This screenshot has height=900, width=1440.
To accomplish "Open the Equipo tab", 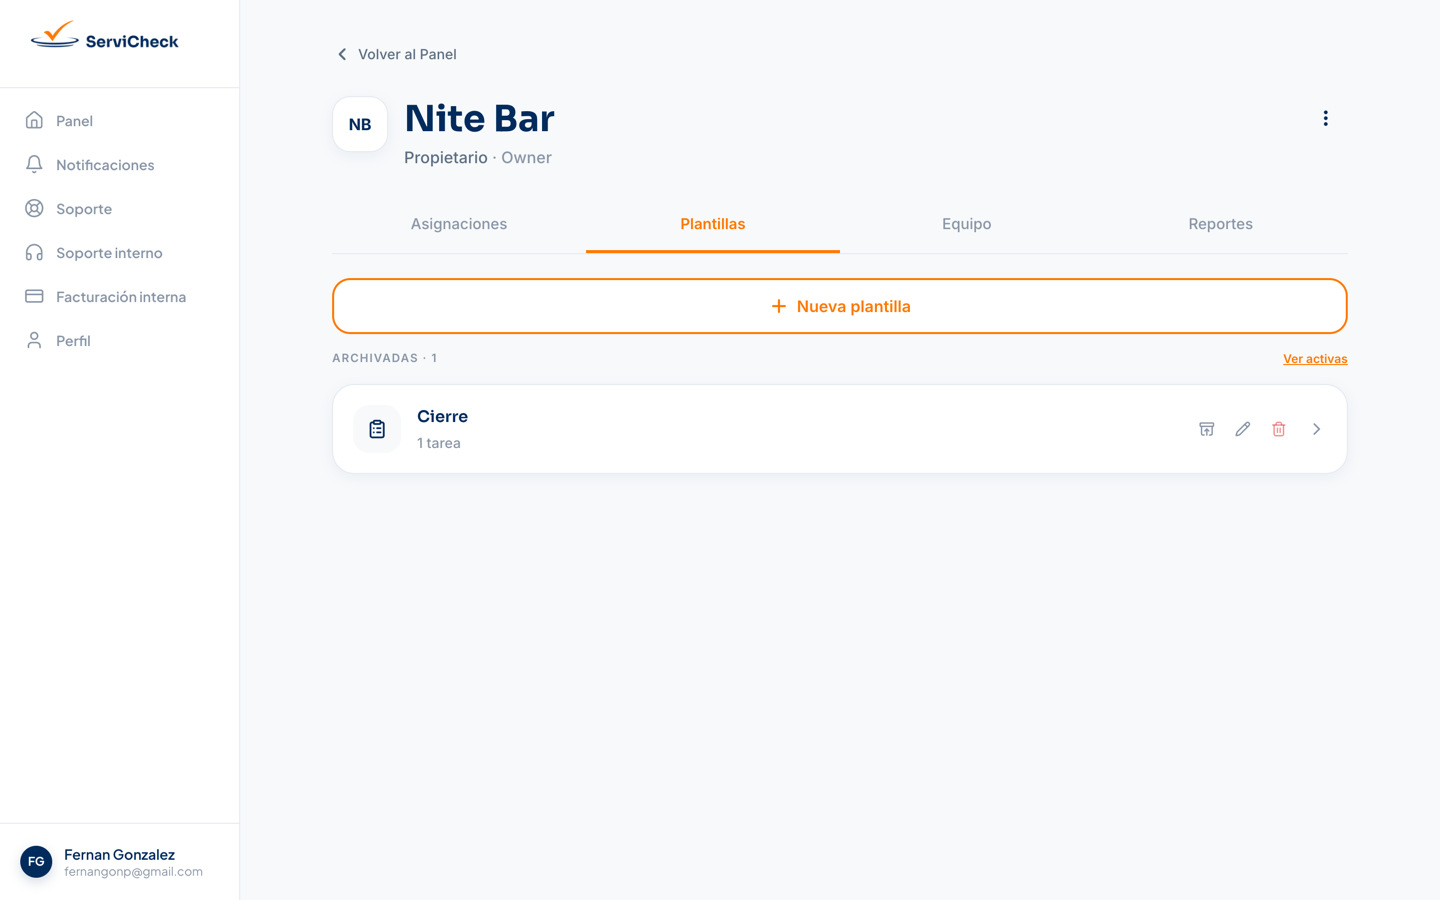I will 967,224.
